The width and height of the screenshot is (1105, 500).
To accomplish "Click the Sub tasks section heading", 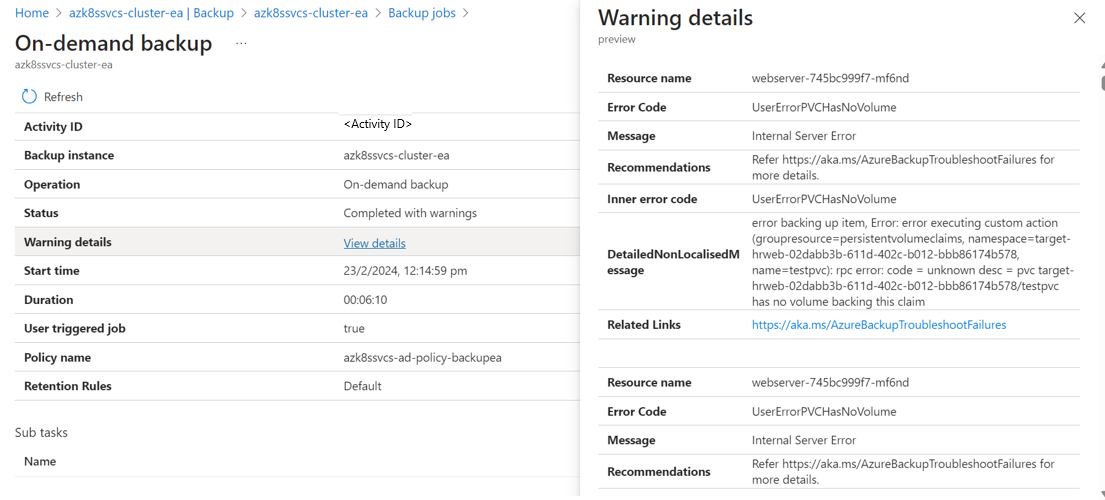I will 41,433.
